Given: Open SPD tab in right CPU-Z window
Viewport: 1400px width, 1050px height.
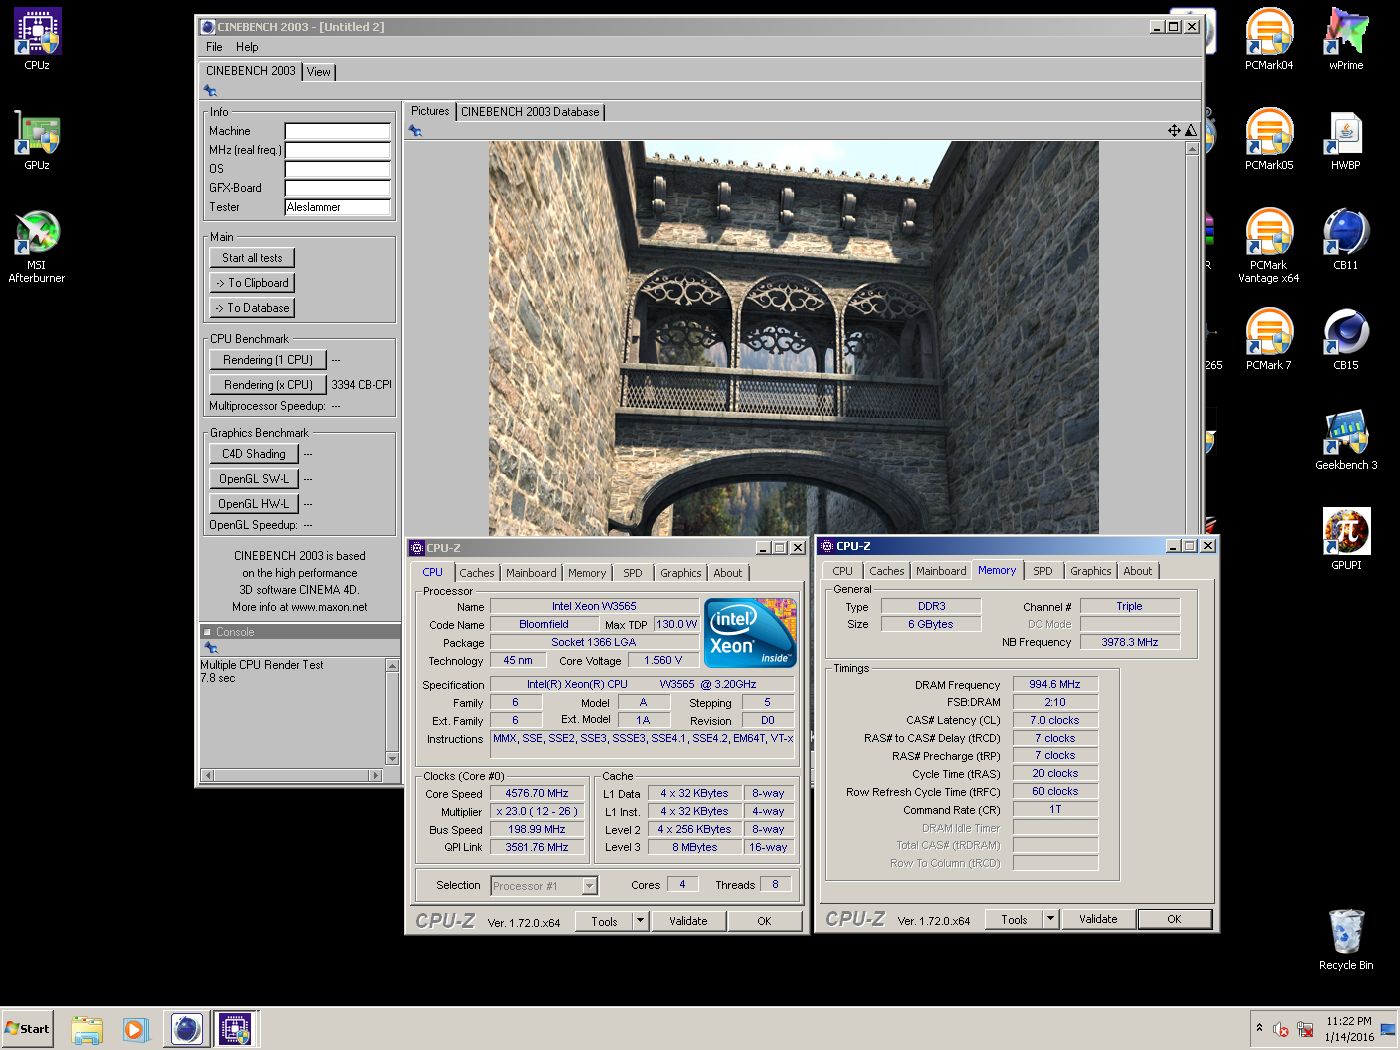Looking at the screenshot, I should pyautogui.click(x=1043, y=571).
